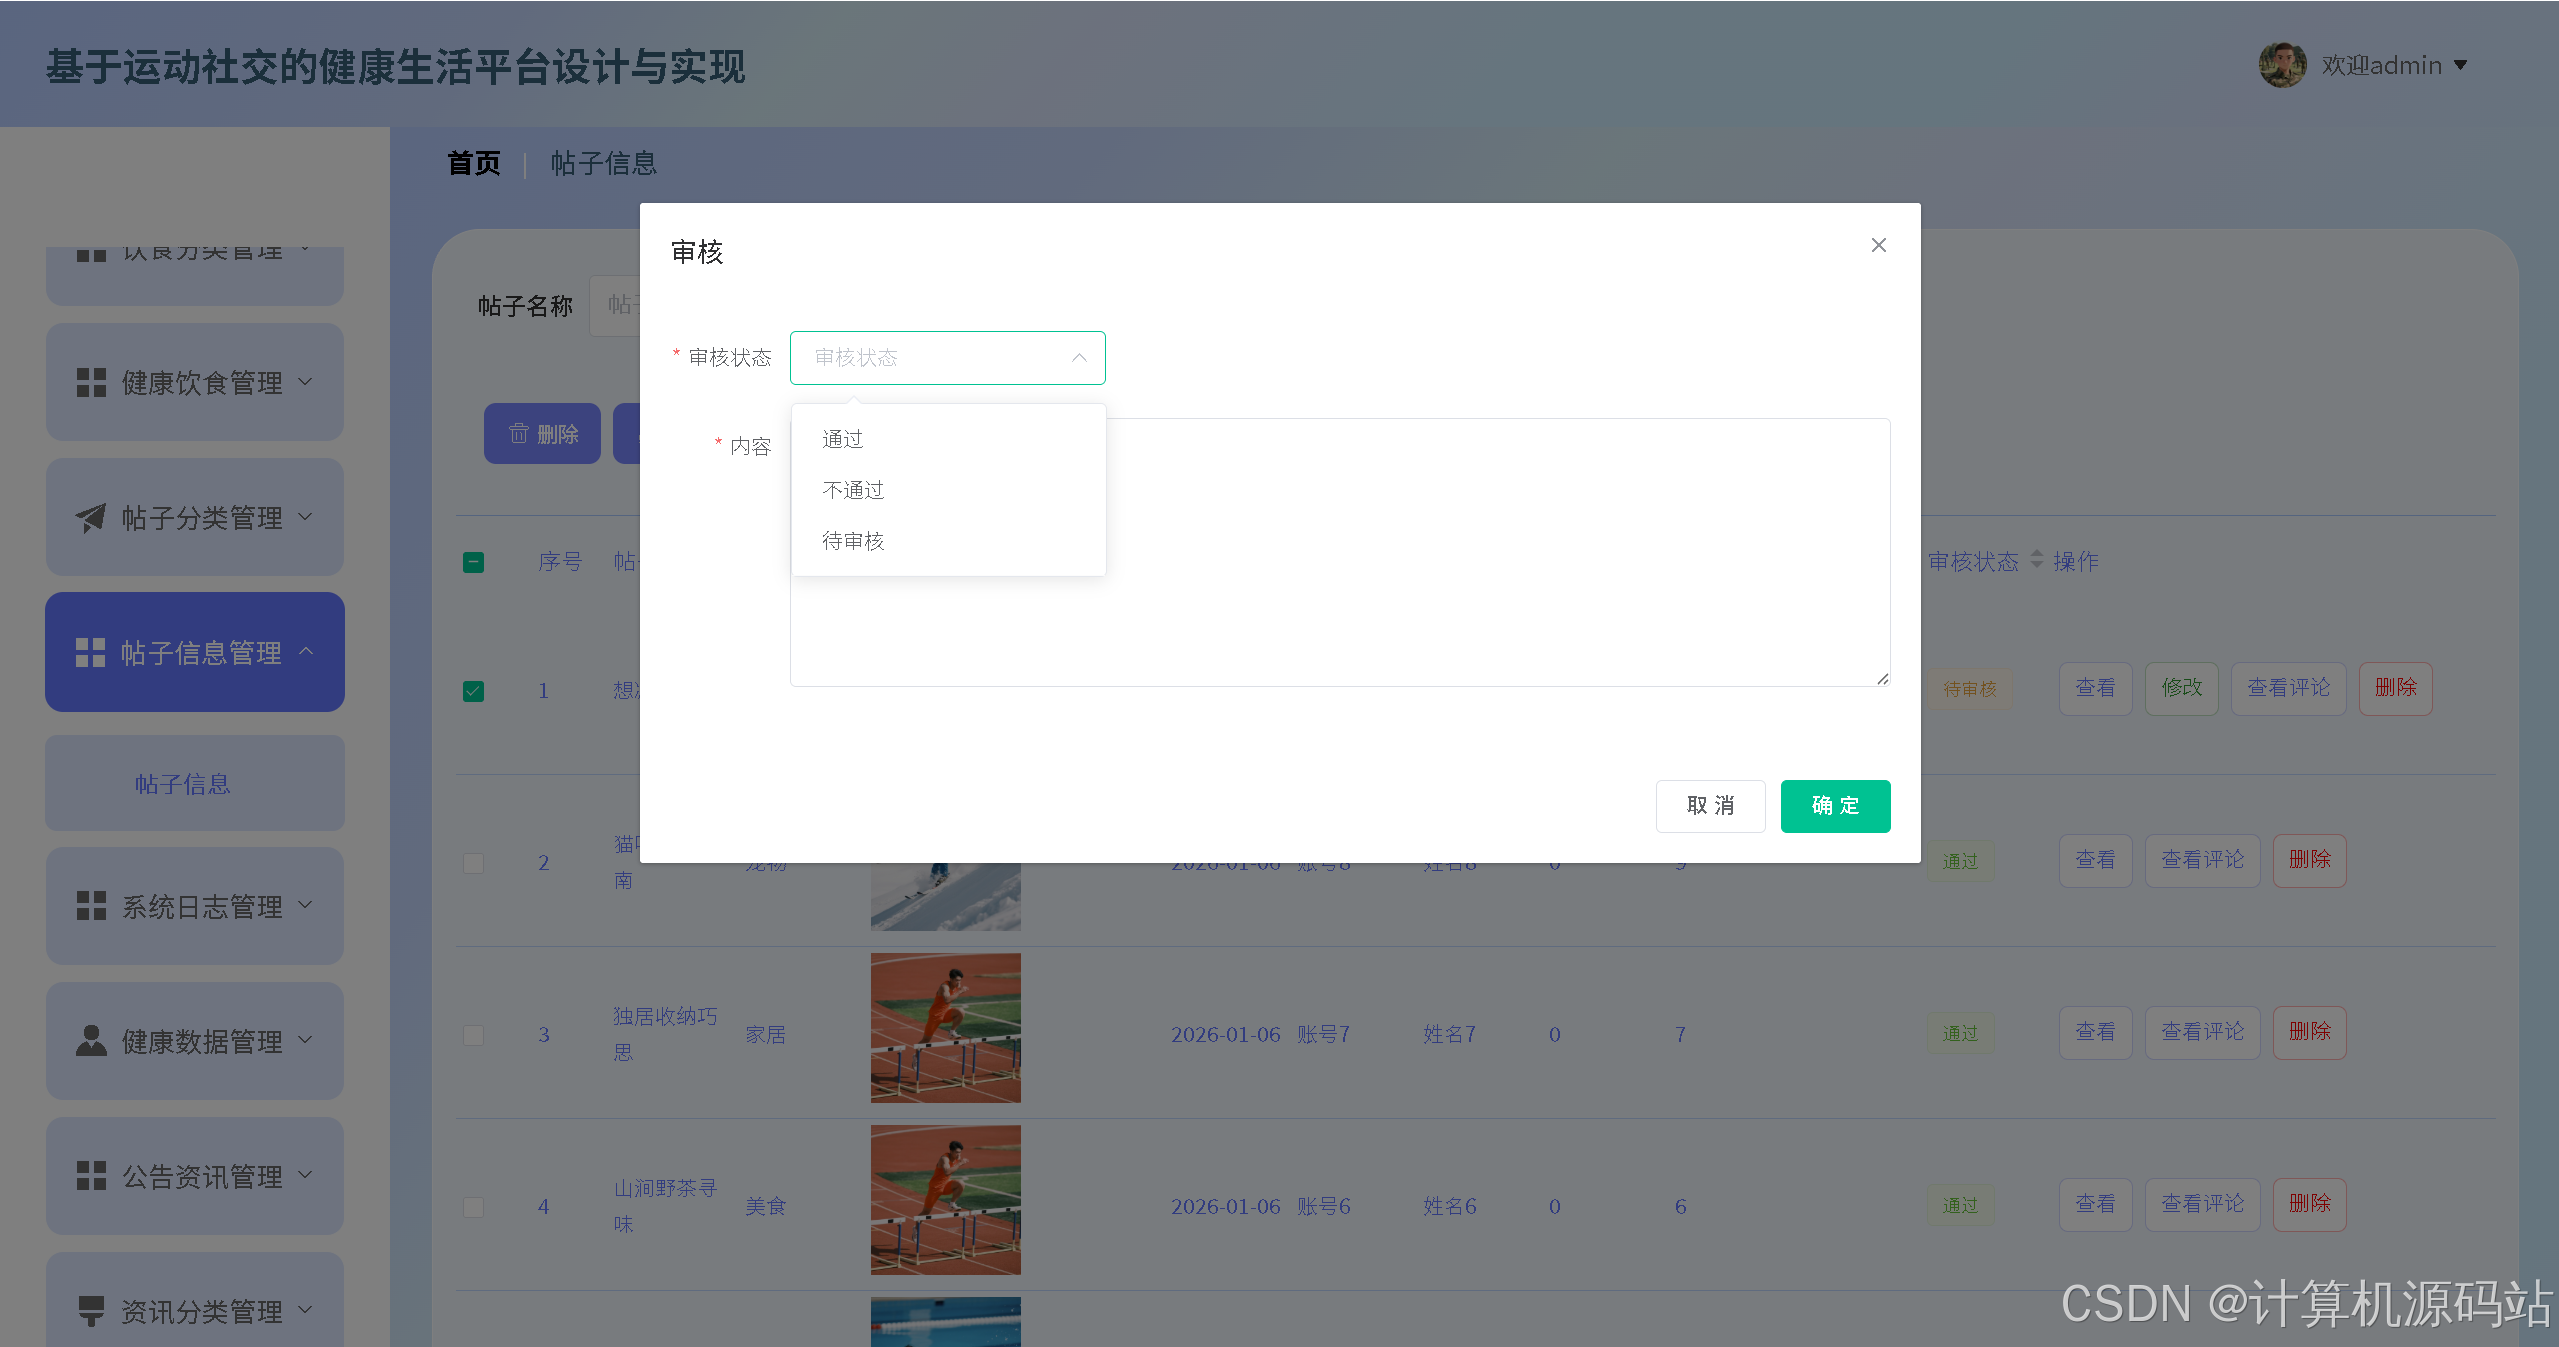Click the admin avatar image
Screen dimensions: 2559x1347
coord(2281,65)
